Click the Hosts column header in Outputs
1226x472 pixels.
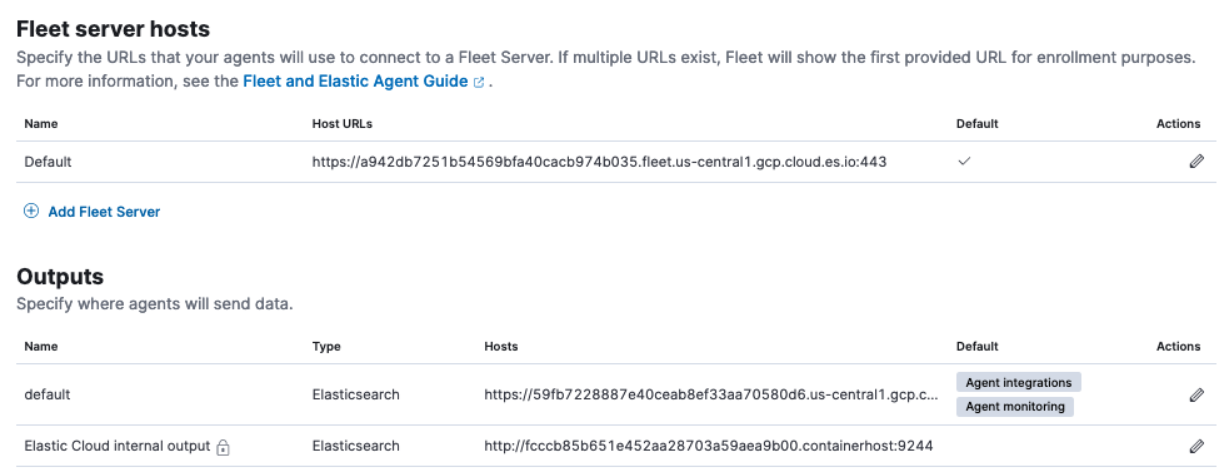tap(500, 347)
